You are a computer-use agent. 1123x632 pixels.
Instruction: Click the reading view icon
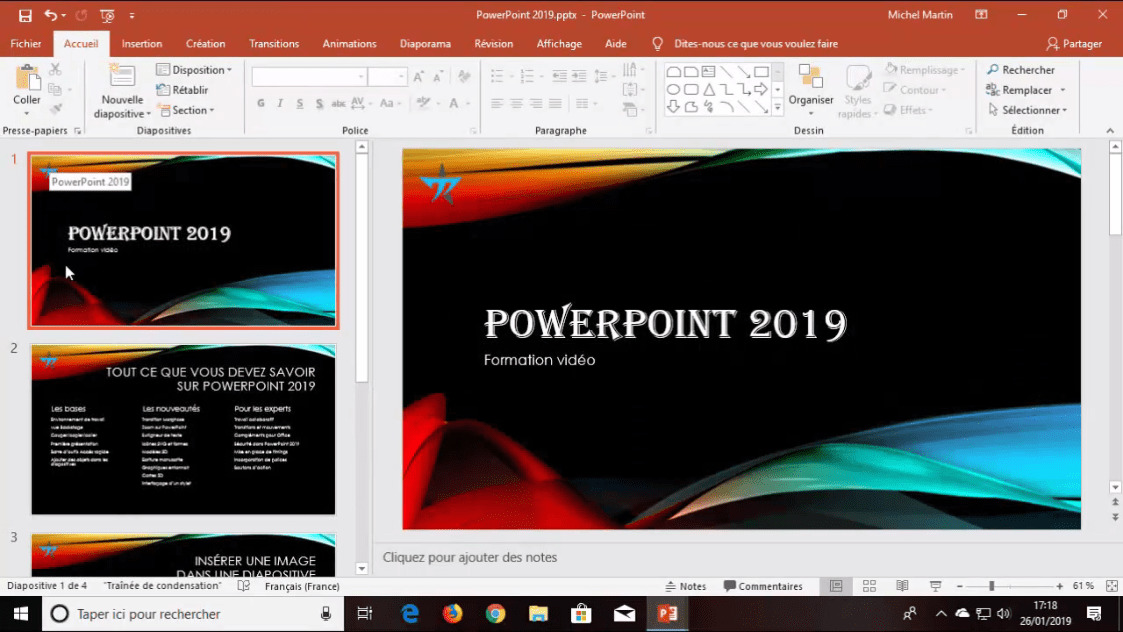[x=902, y=586]
